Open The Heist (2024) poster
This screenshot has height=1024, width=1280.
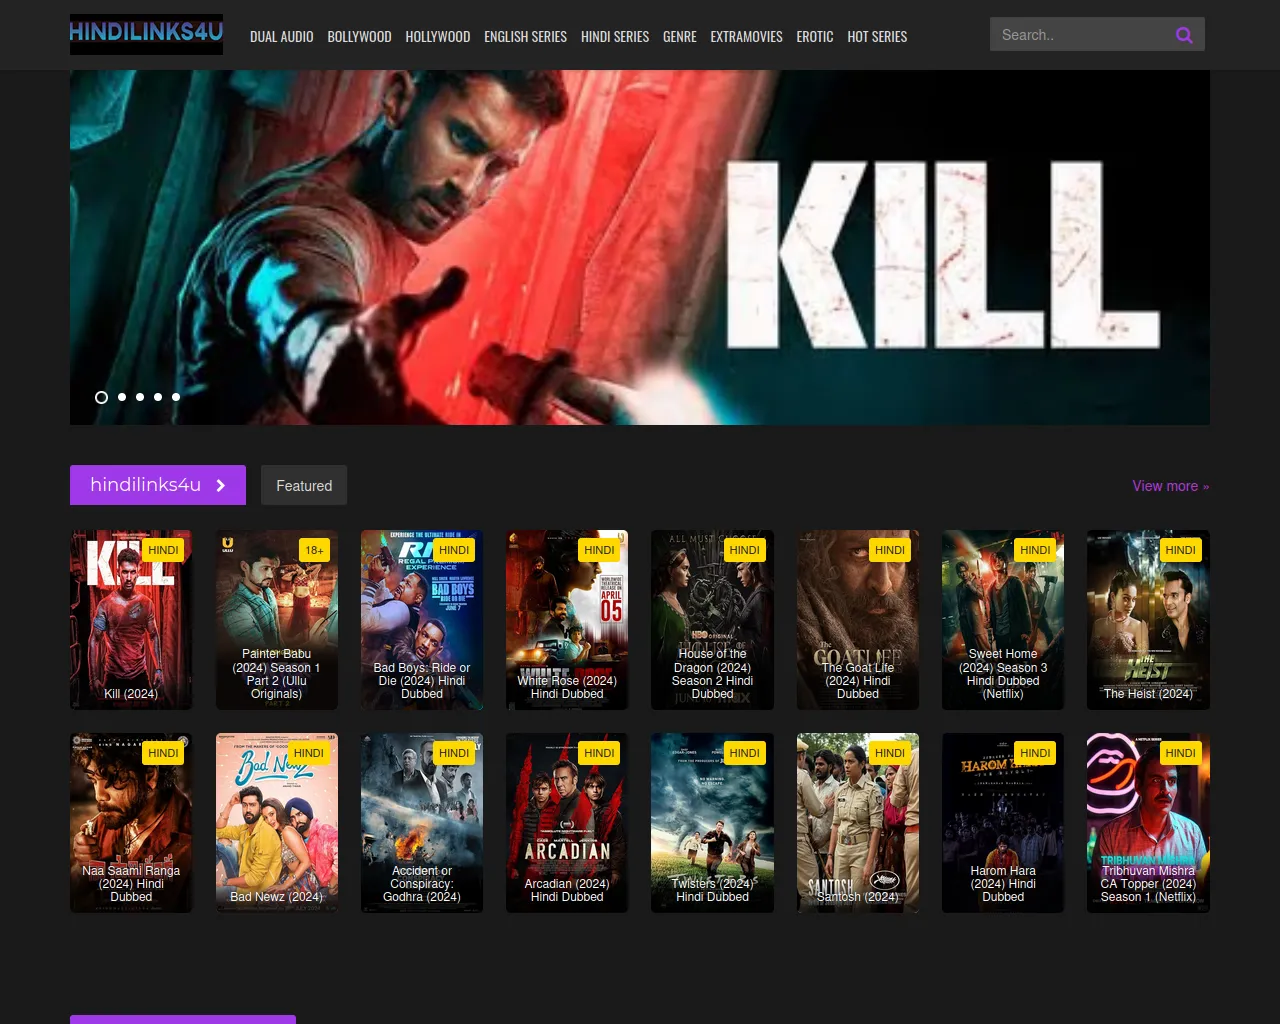click(x=1148, y=620)
